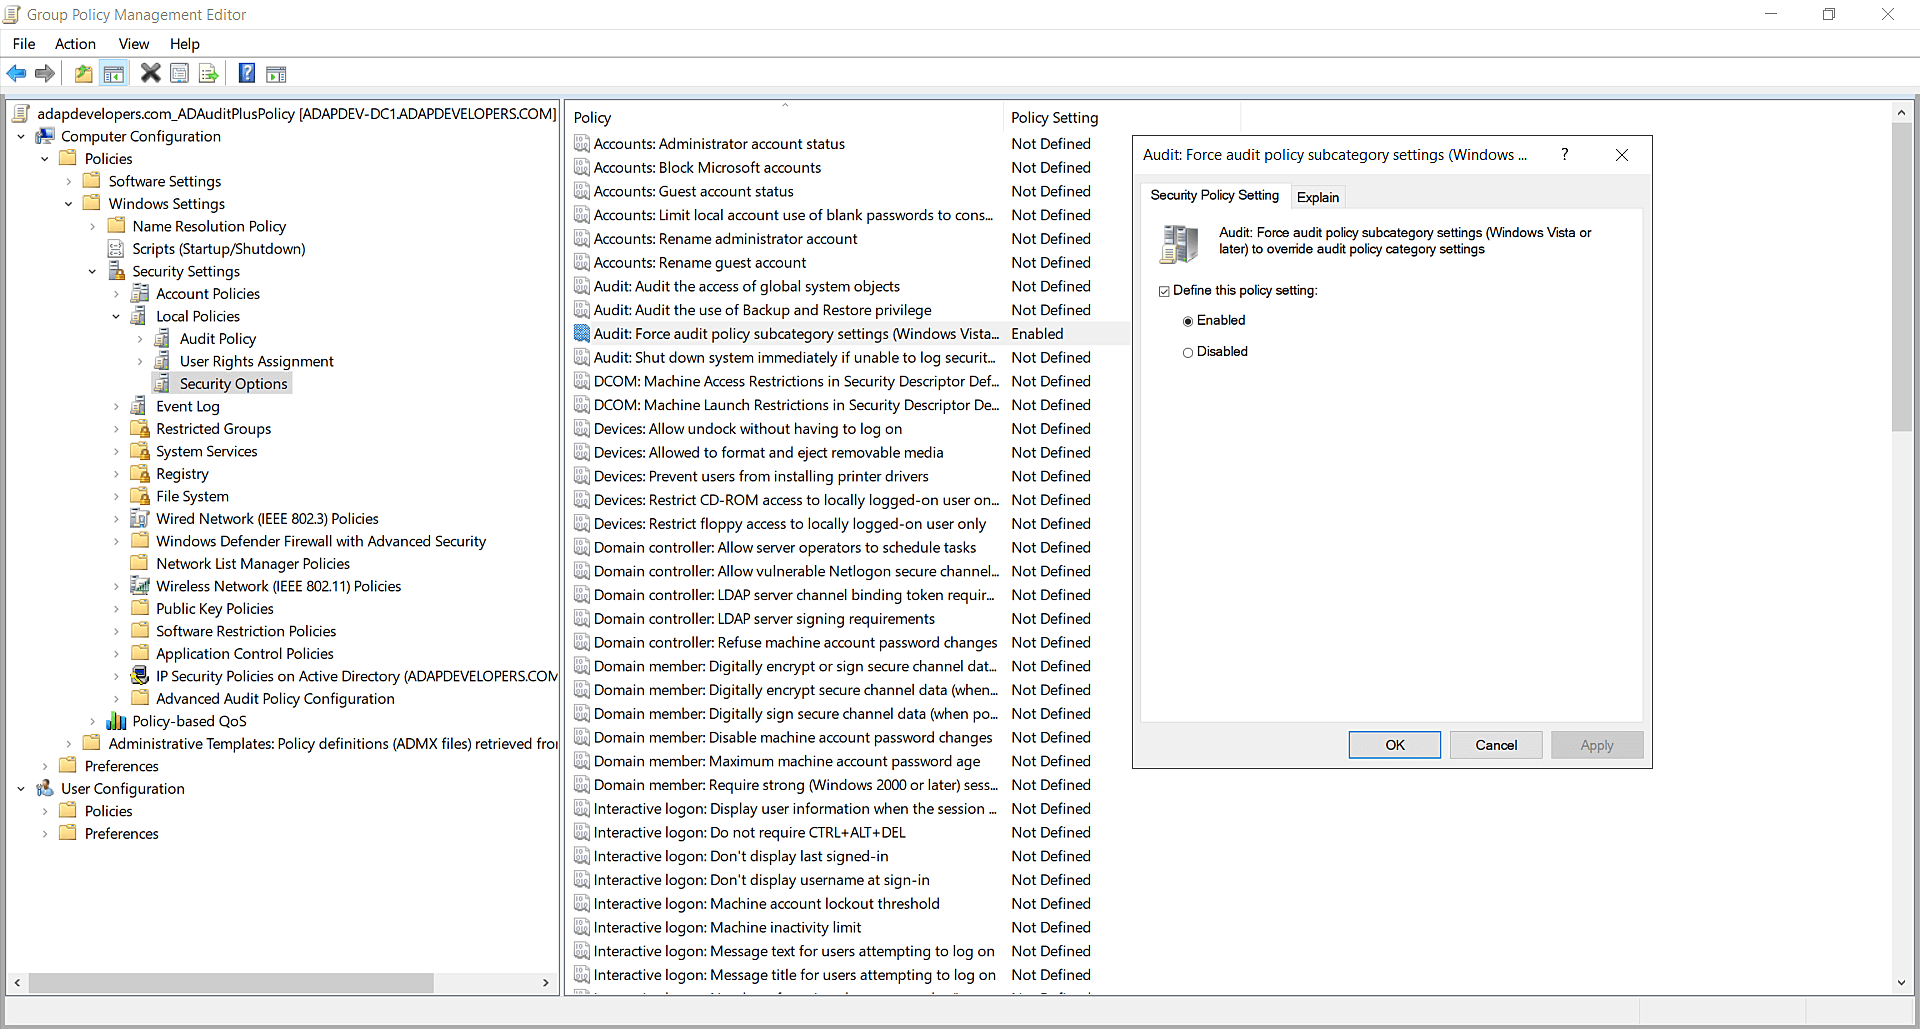Viewport: 1920px width, 1029px height.
Task: Click the Up one level toolbar icon
Action: click(83, 73)
